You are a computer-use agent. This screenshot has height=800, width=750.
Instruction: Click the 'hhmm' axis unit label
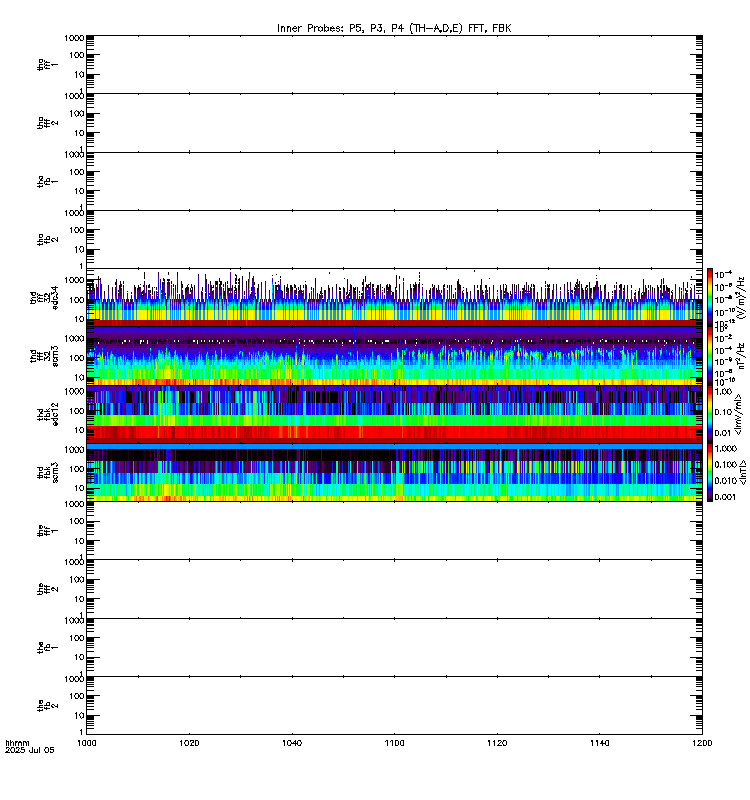[17, 743]
